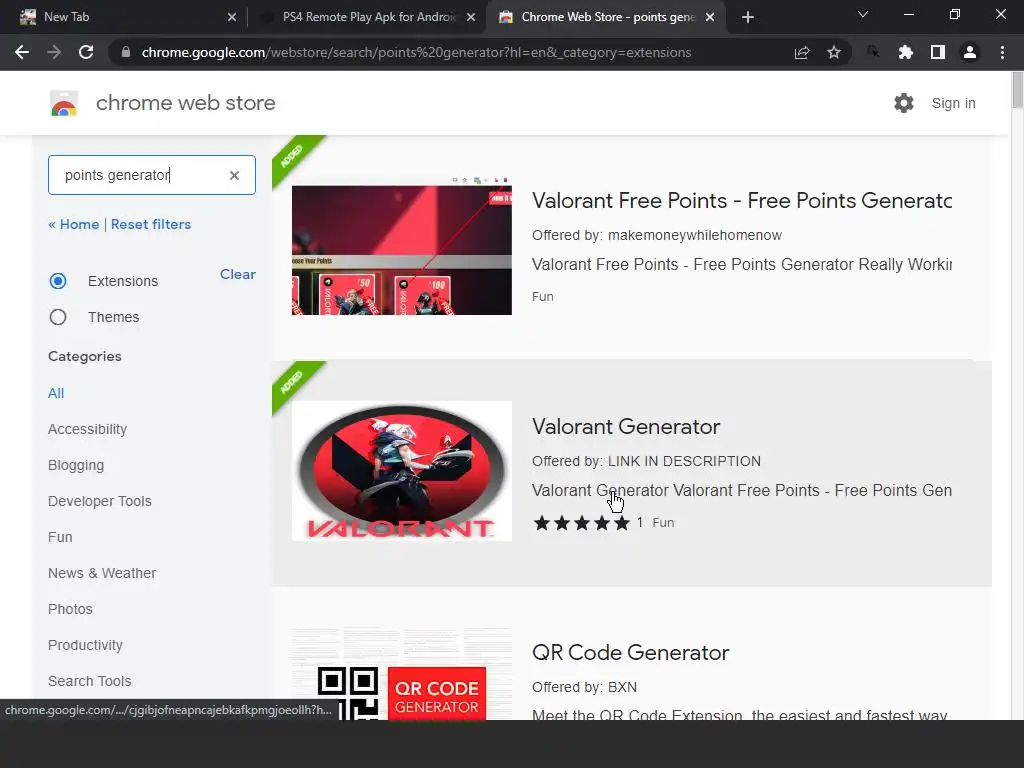Image resolution: width=1024 pixels, height=768 pixels.
Task: Select the Blogging category
Action: [76, 465]
